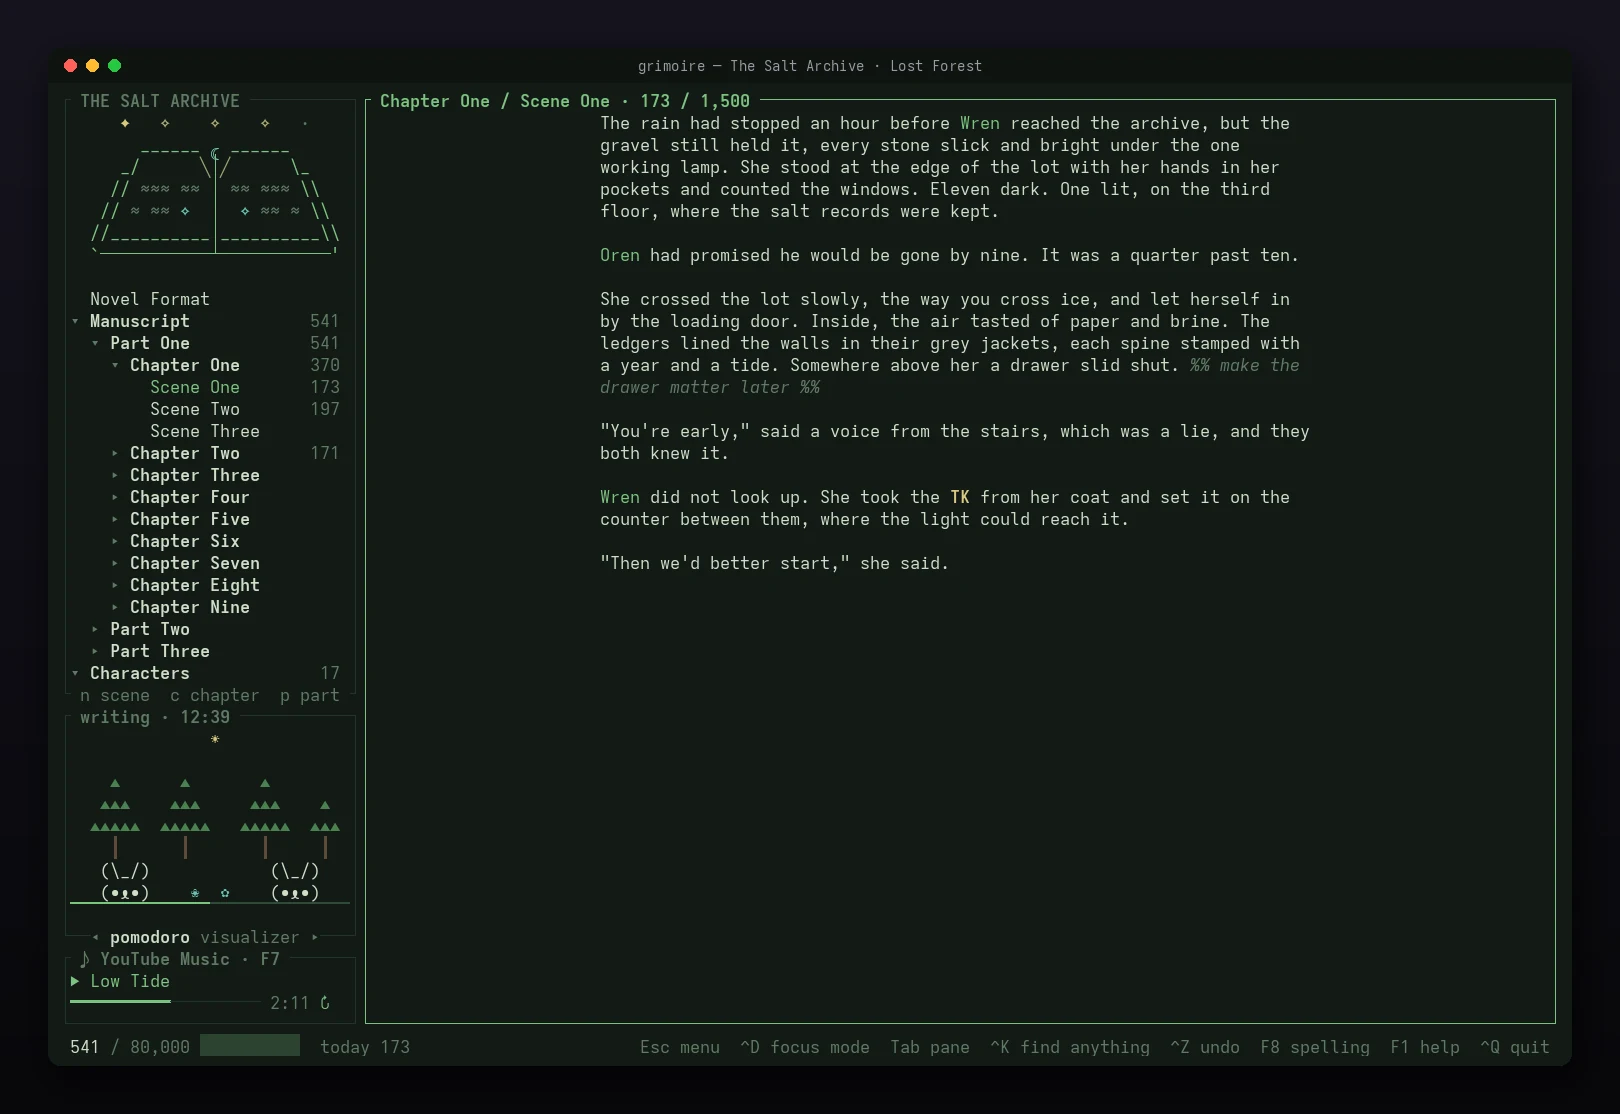Click the 'c chapter' shortcut hint
The height and width of the screenshot is (1114, 1620).
pyautogui.click(x=215, y=695)
